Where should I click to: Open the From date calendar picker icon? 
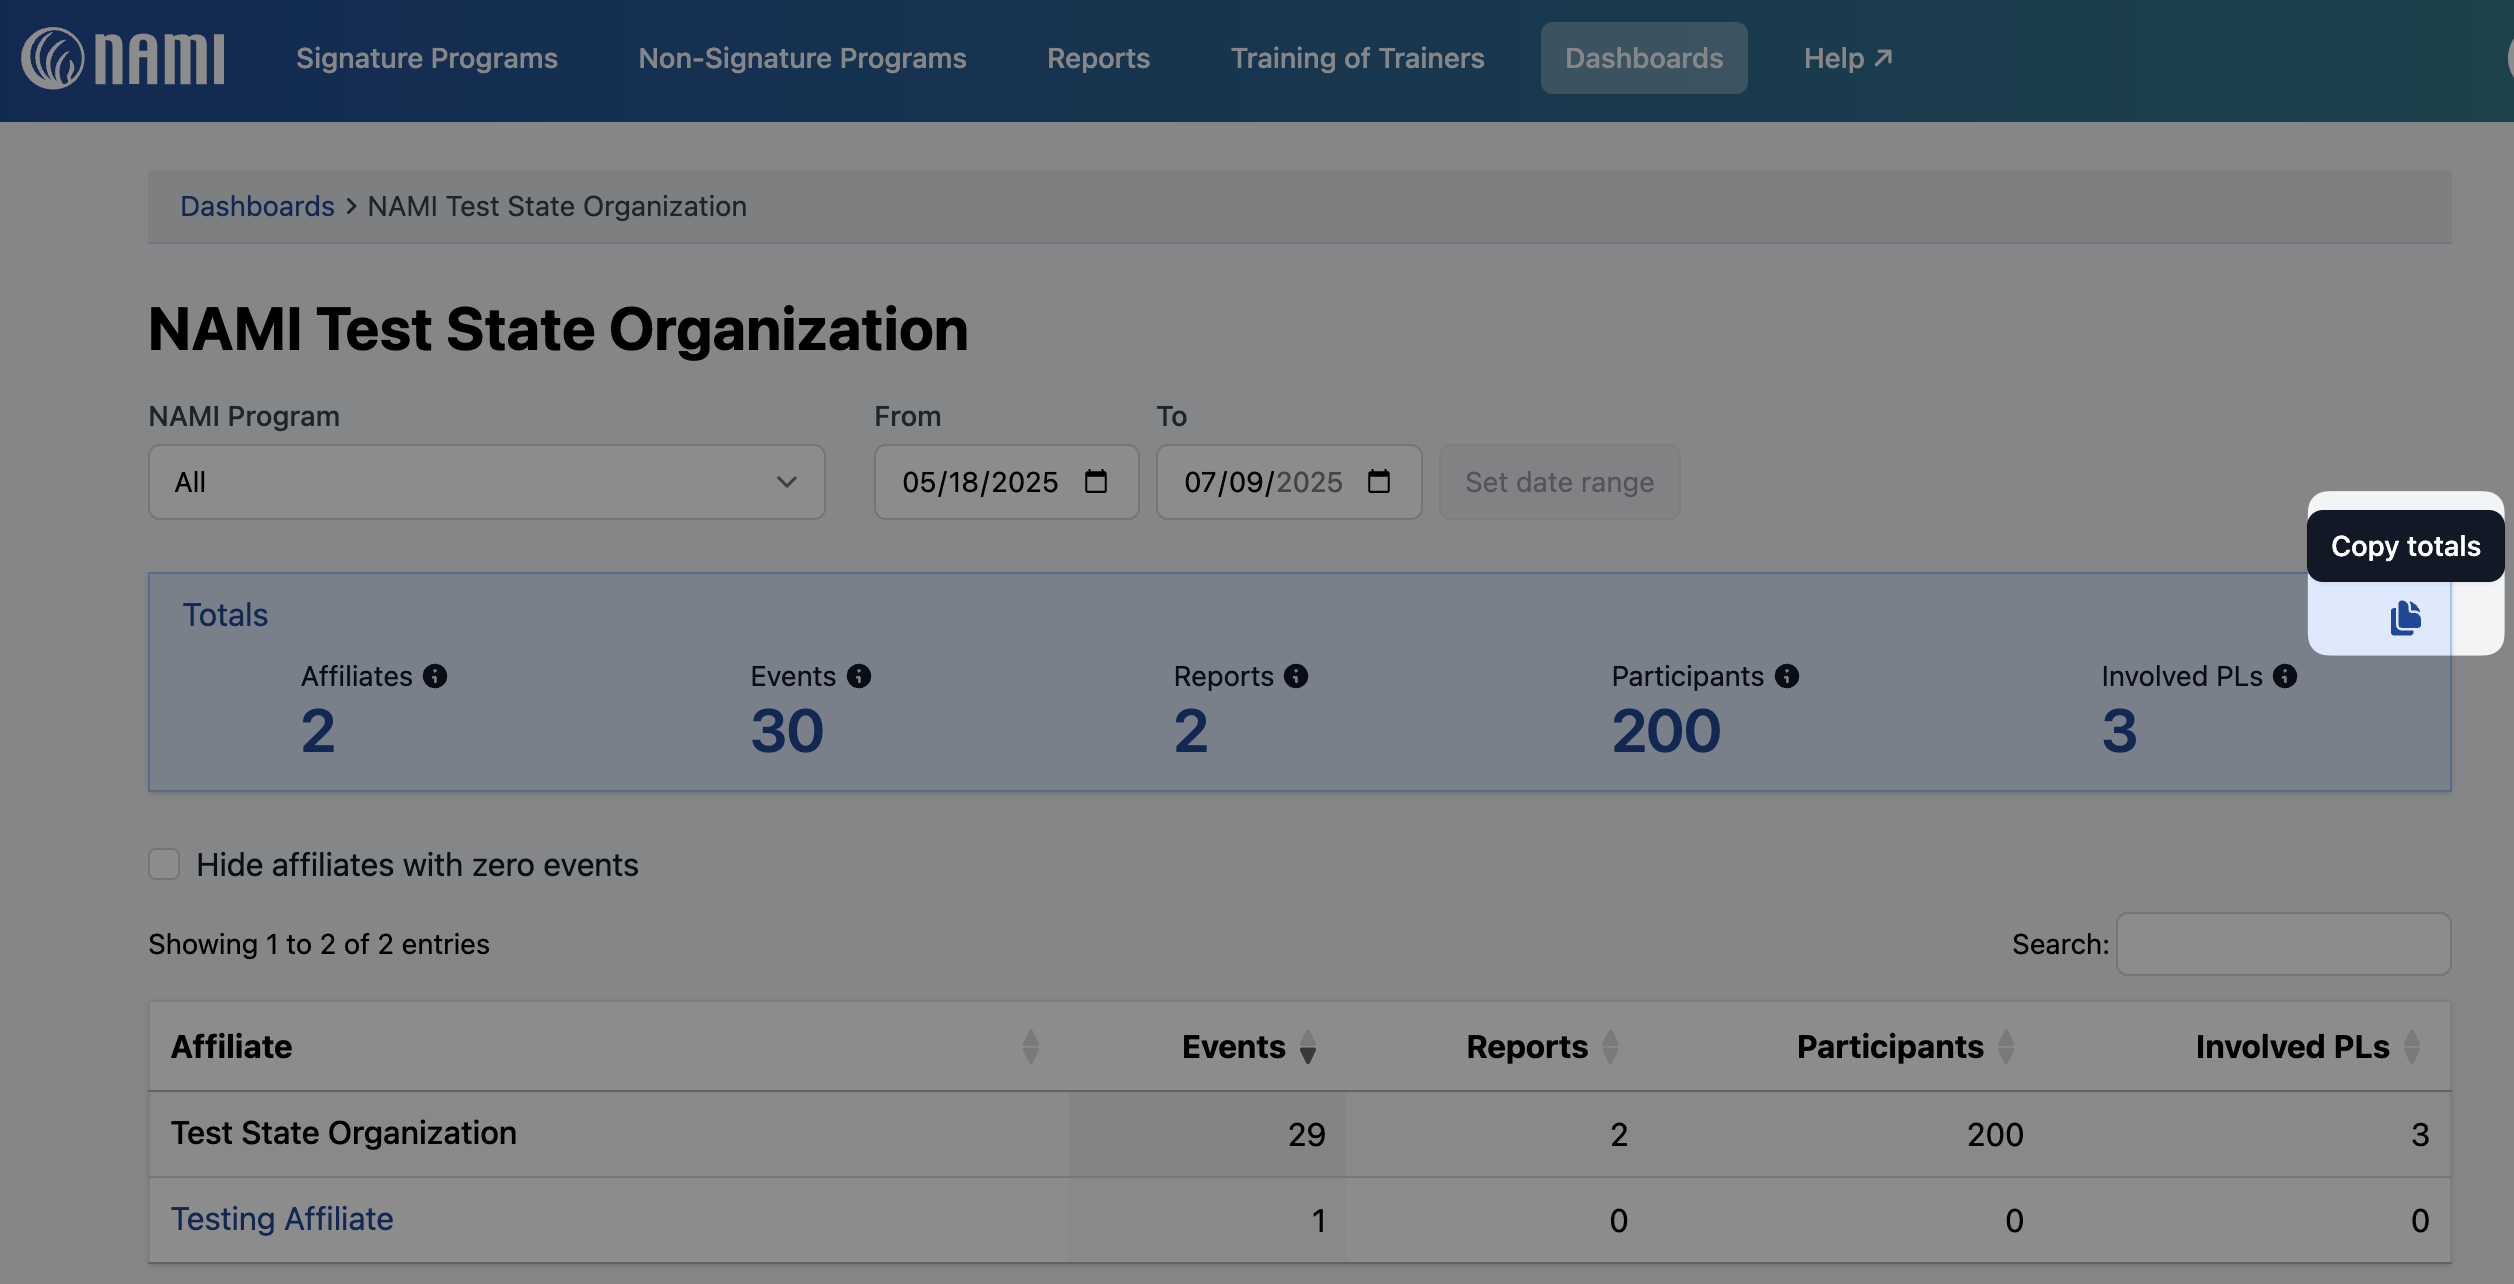1096,482
